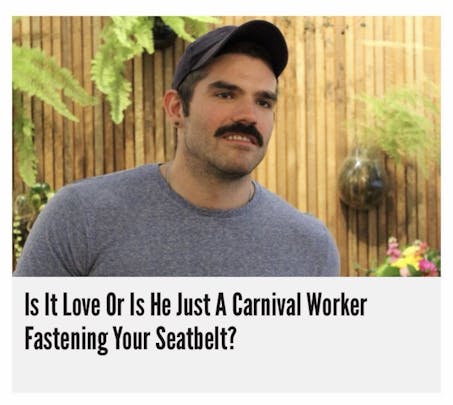453x405 pixels.
Task: Click the word "Fastening" in the headline
Action: coord(66,339)
